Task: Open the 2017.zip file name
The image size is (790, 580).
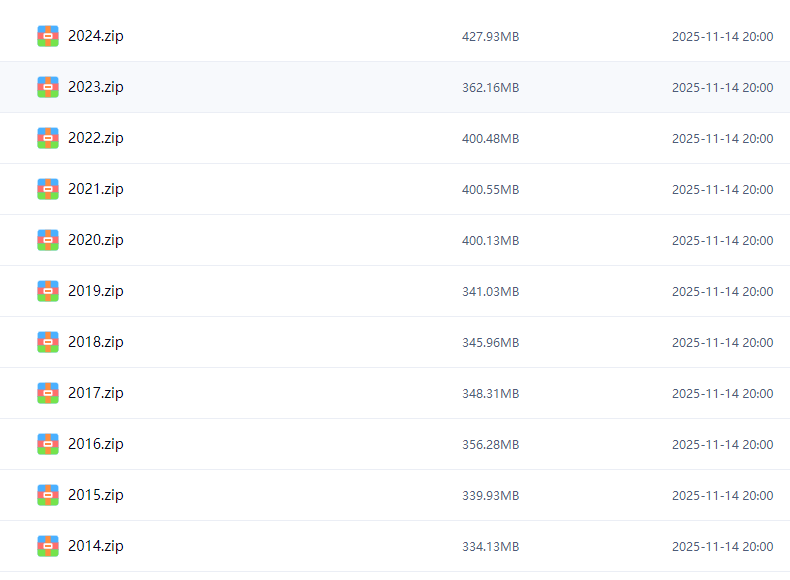Action: coord(96,393)
